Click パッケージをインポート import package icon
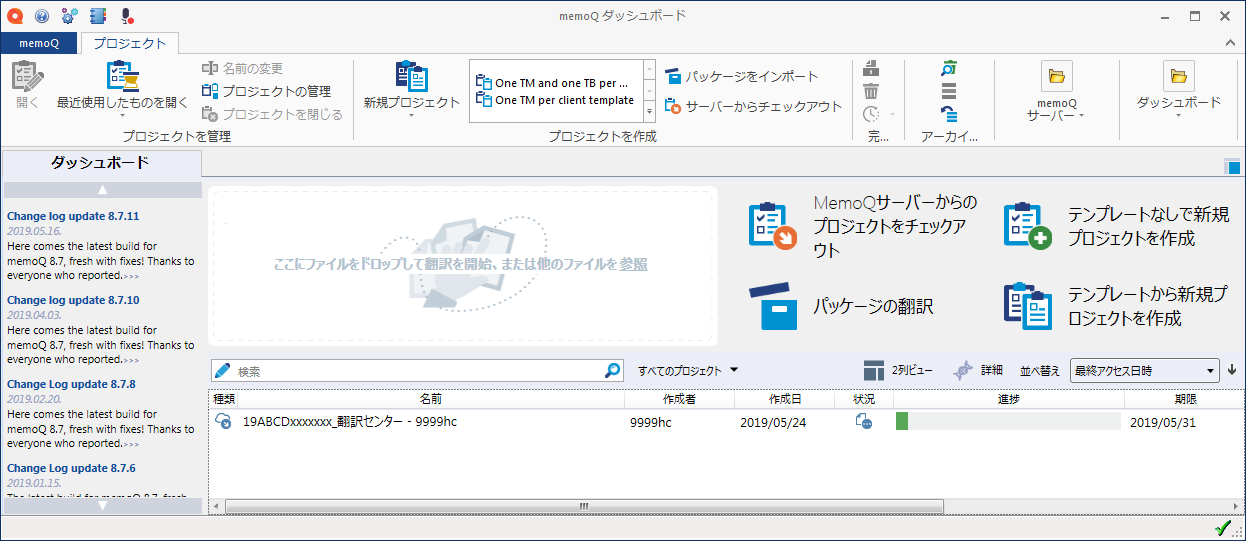Screen dimensions: 1246x541 point(673,77)
